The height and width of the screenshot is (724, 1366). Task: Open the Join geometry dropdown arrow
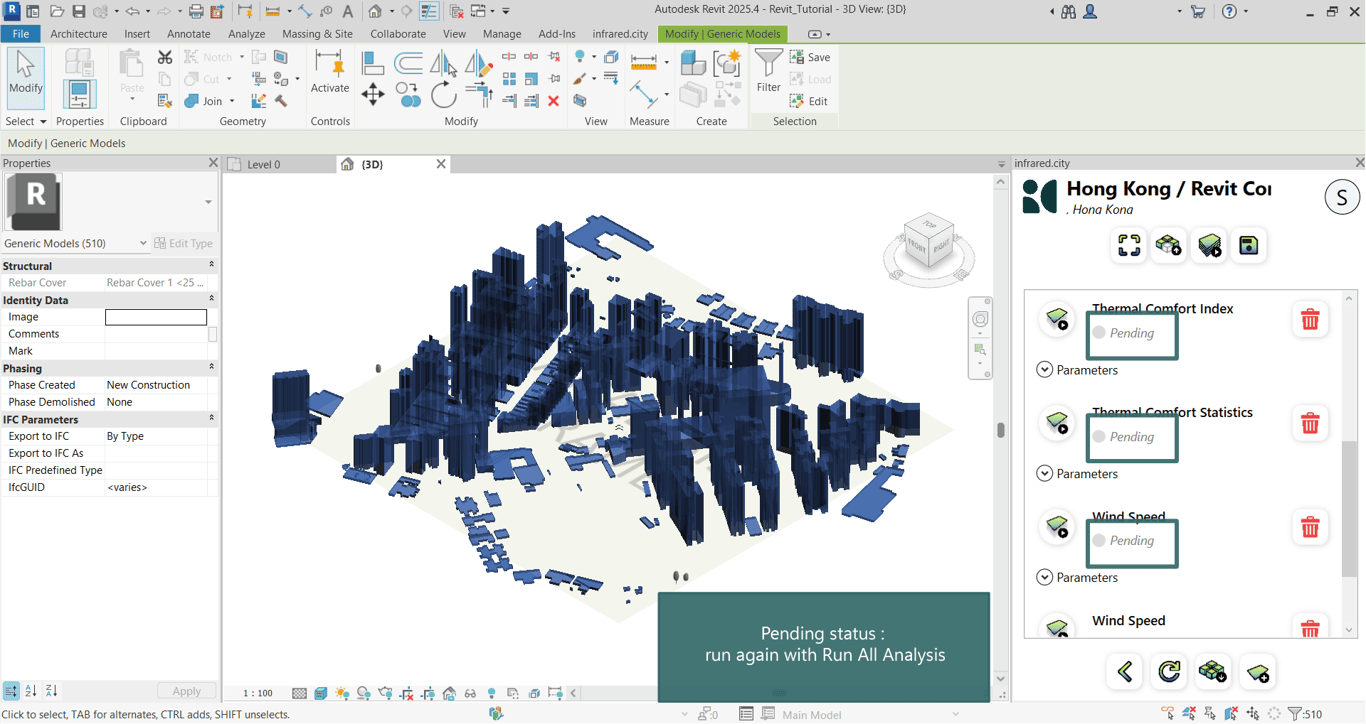click(232, 101)
